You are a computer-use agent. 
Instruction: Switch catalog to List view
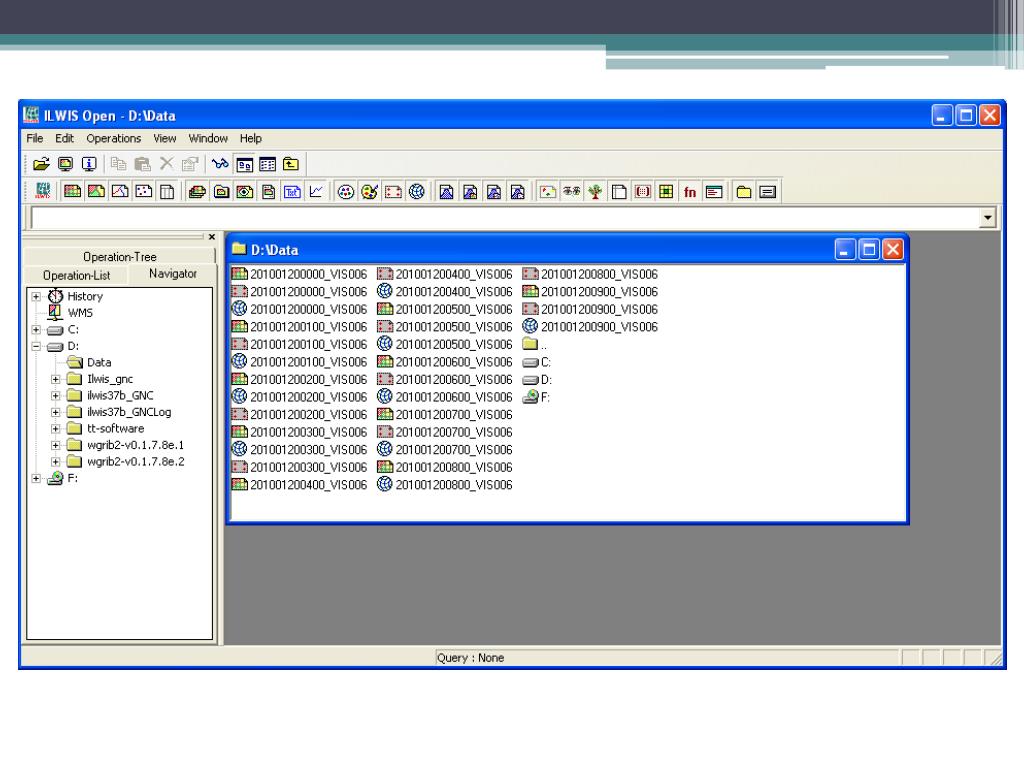[244, 164]
